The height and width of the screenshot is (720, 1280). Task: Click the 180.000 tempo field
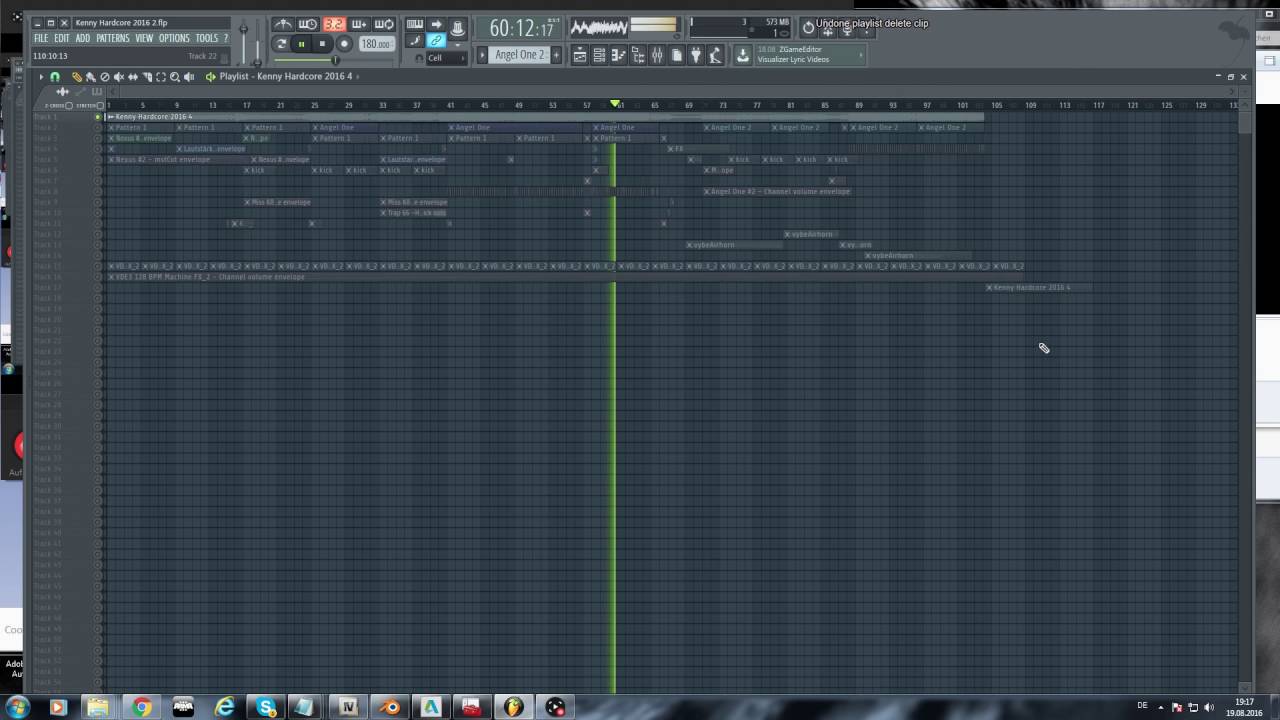[377, 44]
